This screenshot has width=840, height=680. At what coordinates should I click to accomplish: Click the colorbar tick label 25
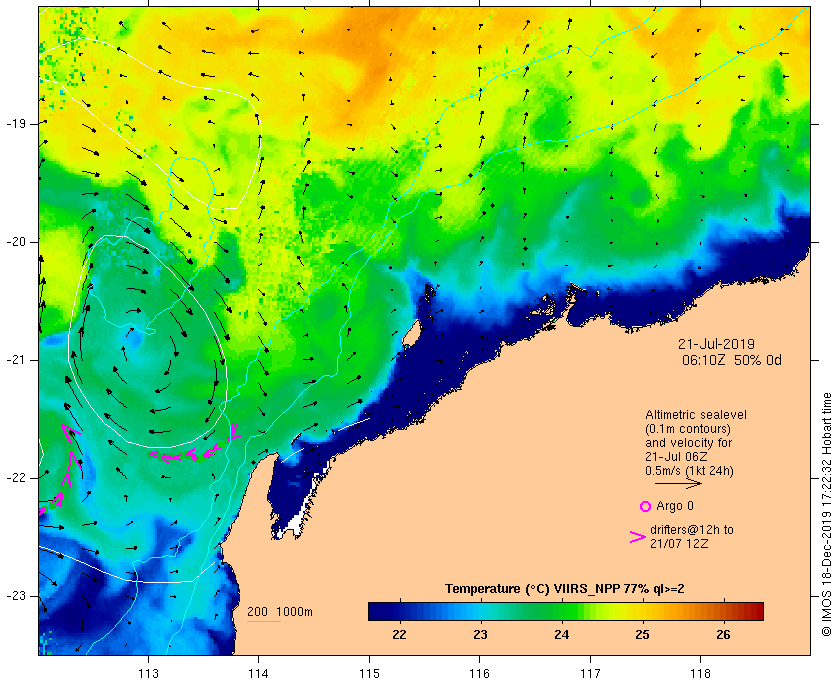tap(642, 635)
